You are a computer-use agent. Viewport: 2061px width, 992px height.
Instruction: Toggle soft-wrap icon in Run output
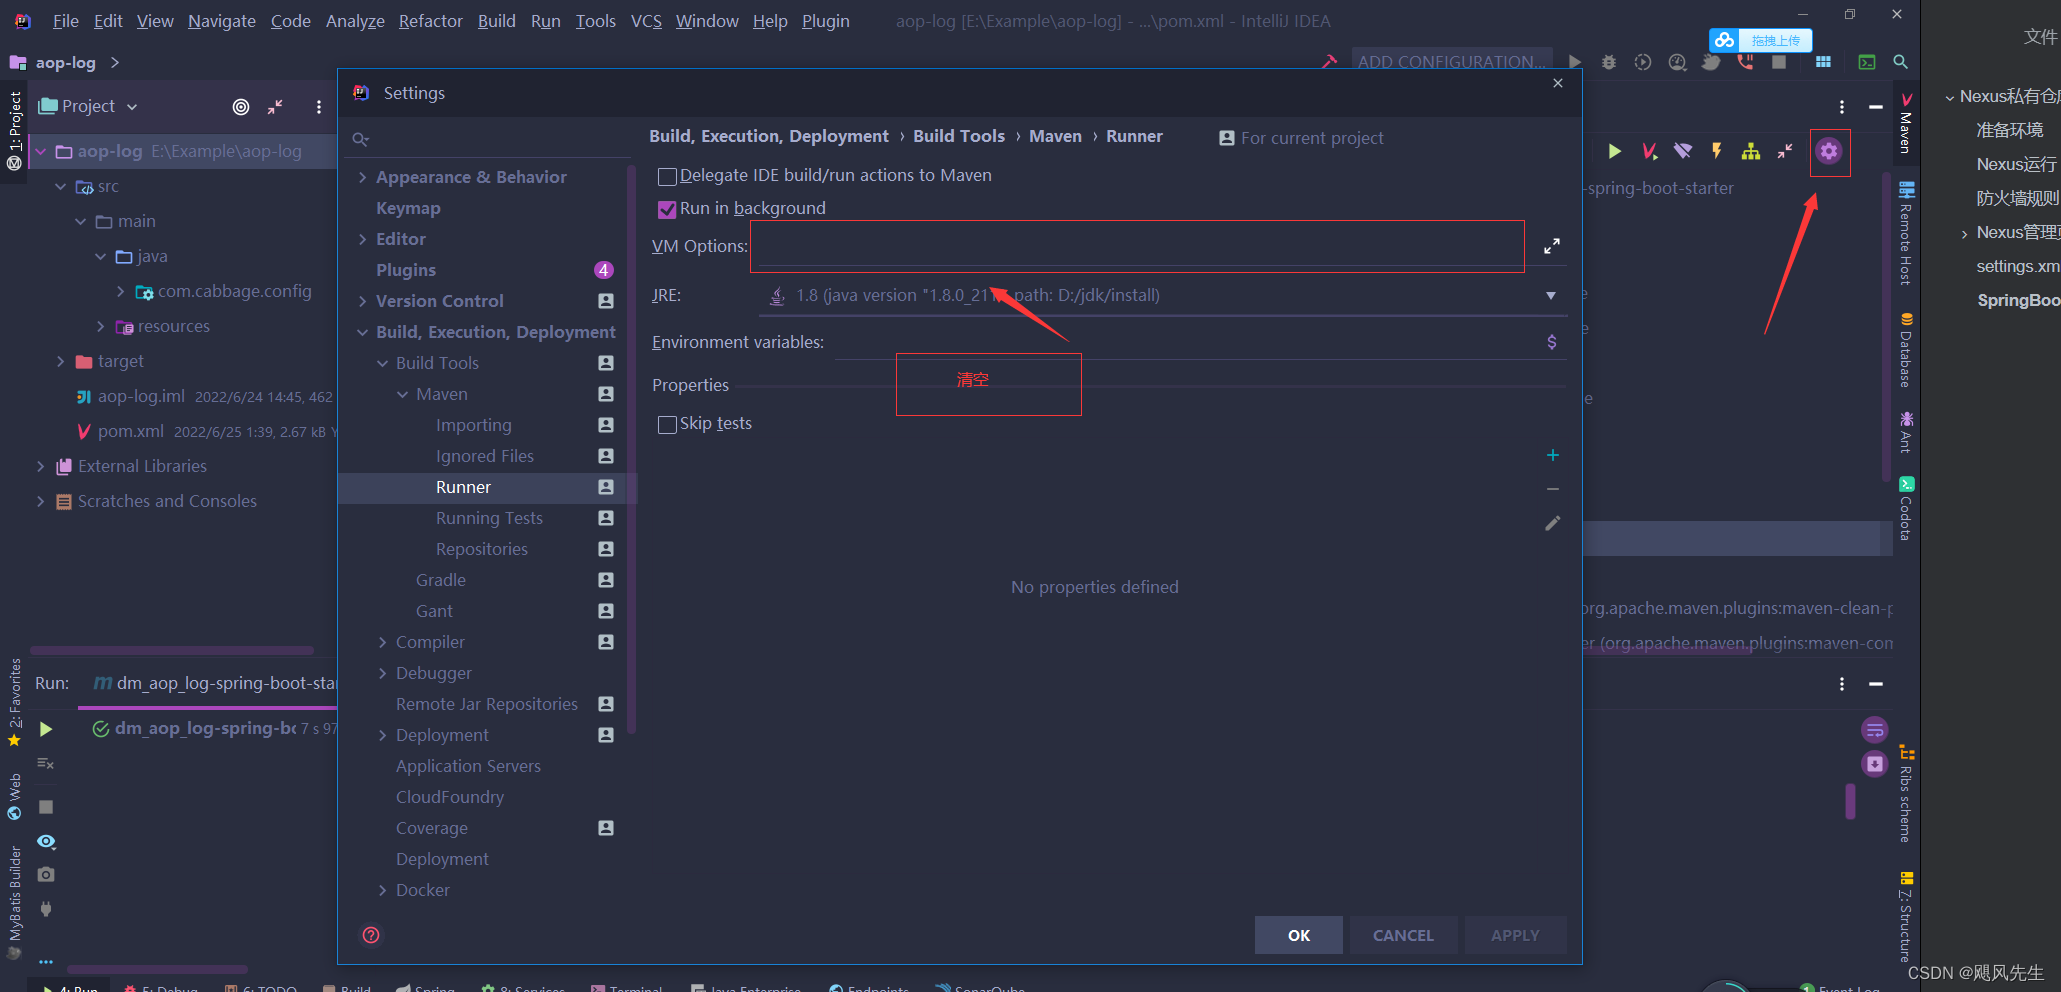point(1875,729)
